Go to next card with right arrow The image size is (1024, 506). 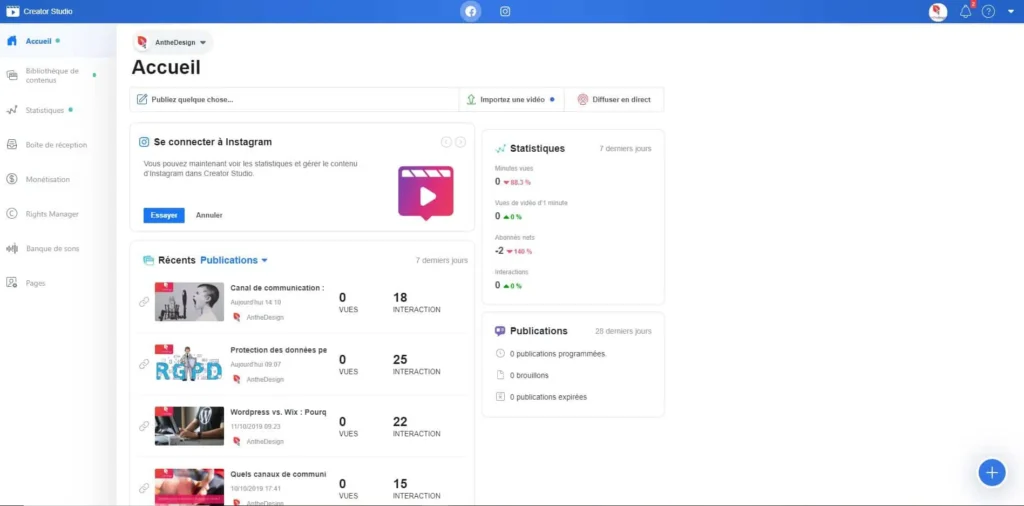(460, 142)
